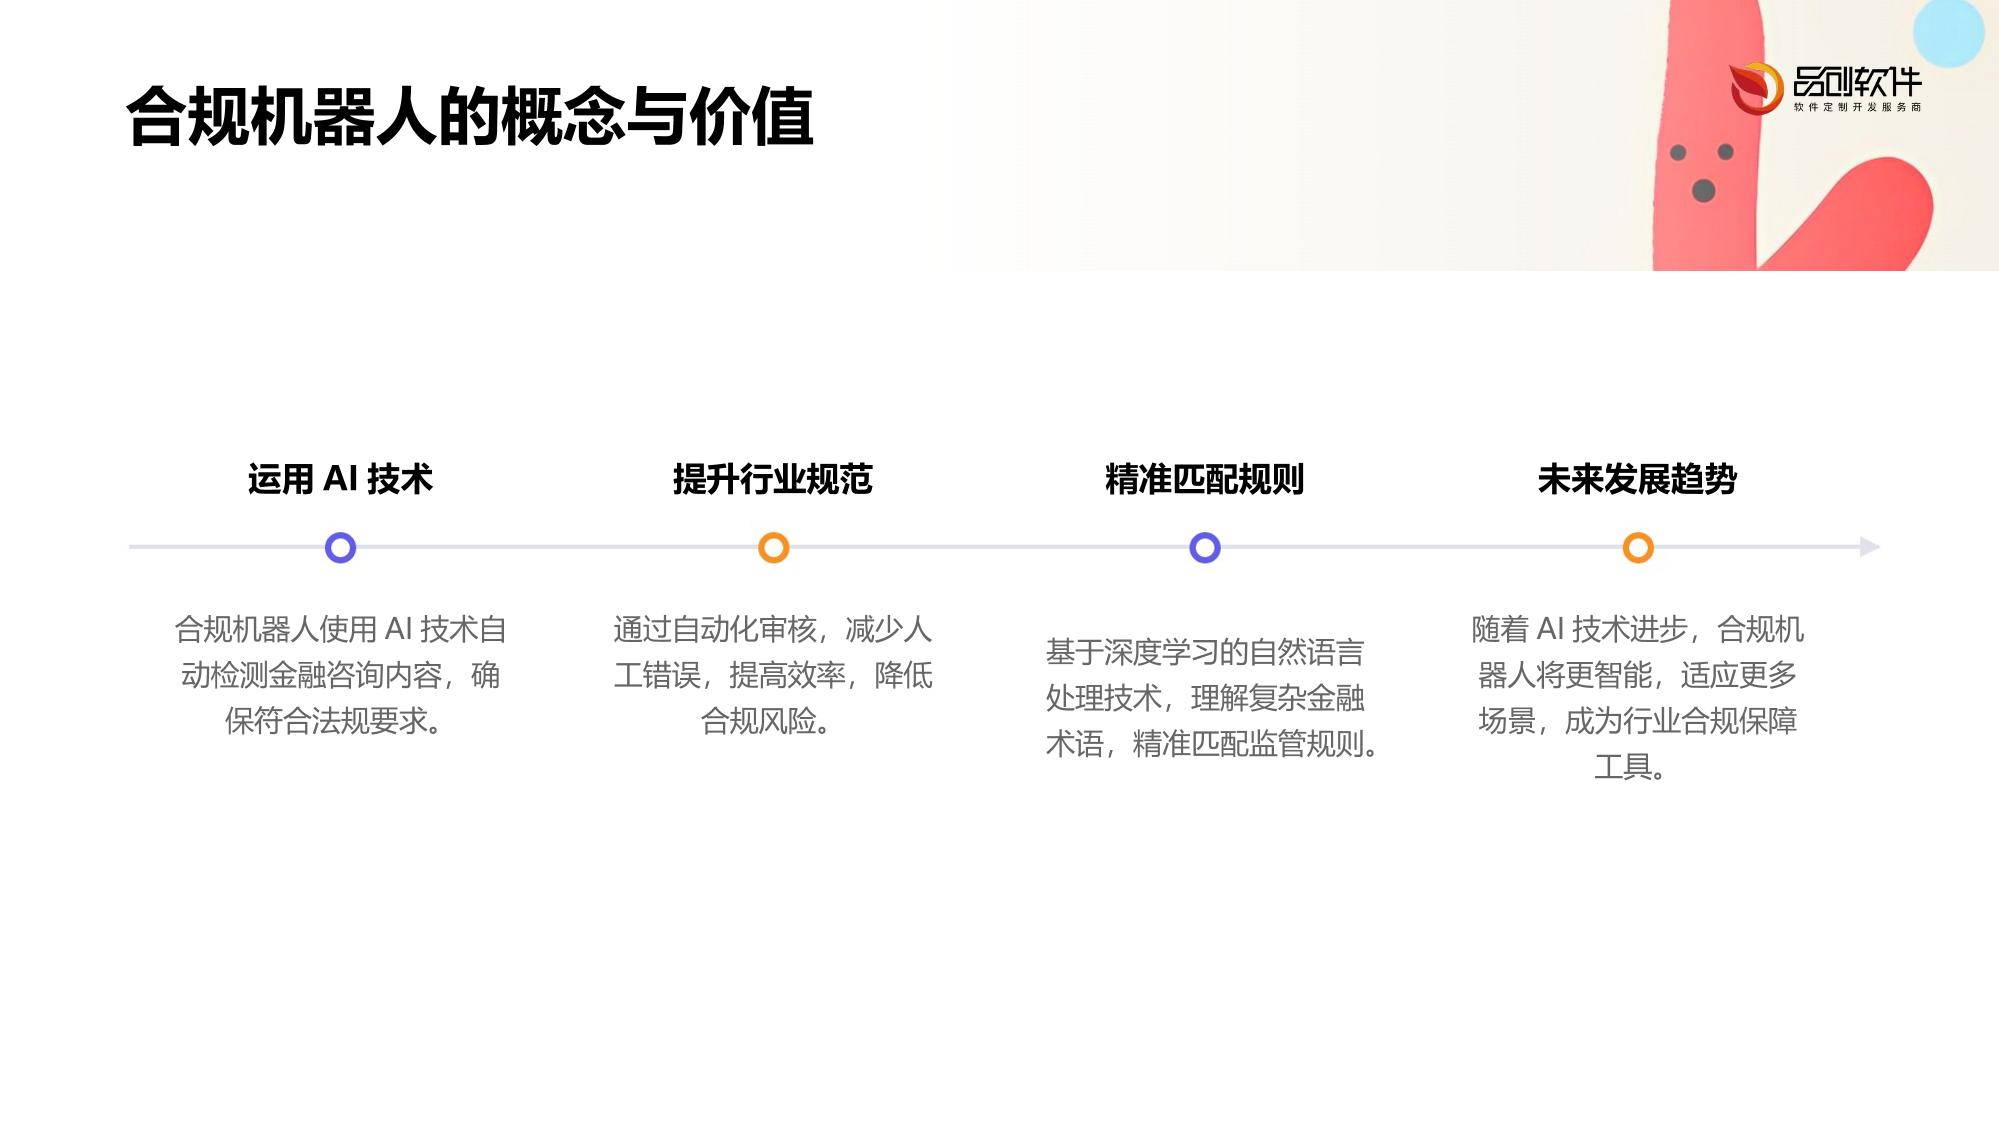The image size is (1999, 1125).
Task: Click the 品创软件 logo in the corner
Action: 1825,88
